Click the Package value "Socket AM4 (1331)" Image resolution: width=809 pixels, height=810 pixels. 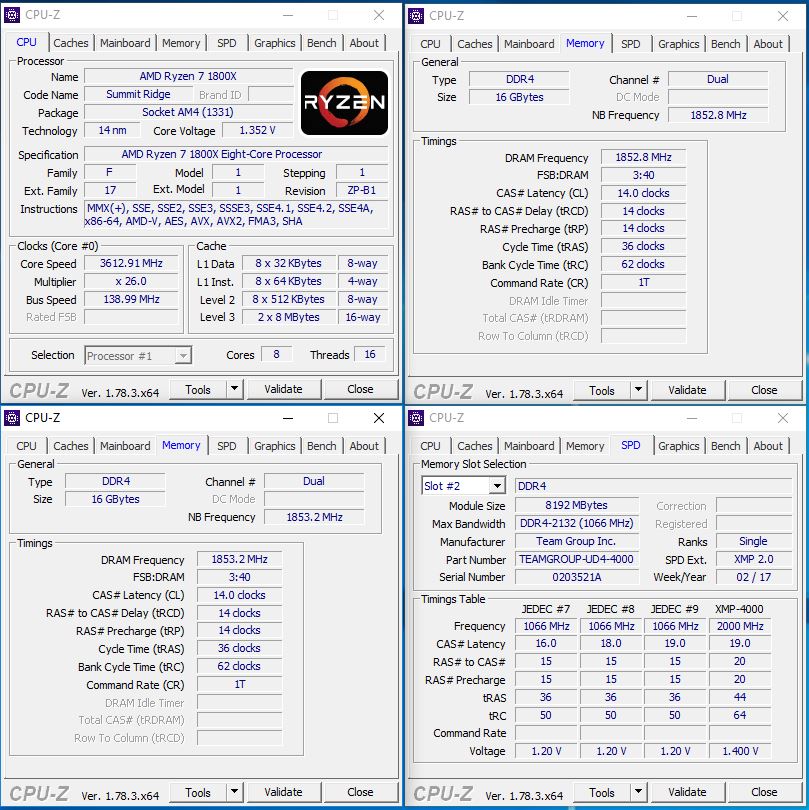point(188,112)
